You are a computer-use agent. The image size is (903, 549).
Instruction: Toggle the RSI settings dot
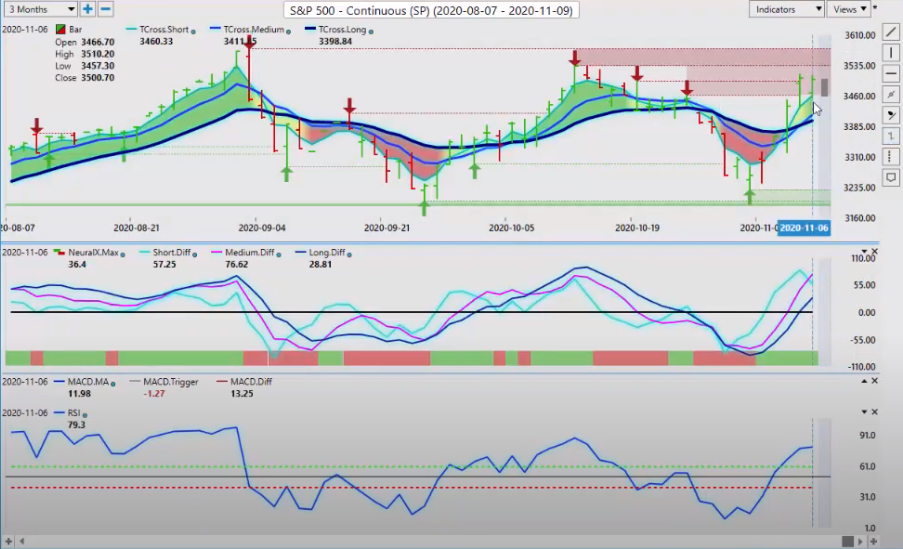85,414
